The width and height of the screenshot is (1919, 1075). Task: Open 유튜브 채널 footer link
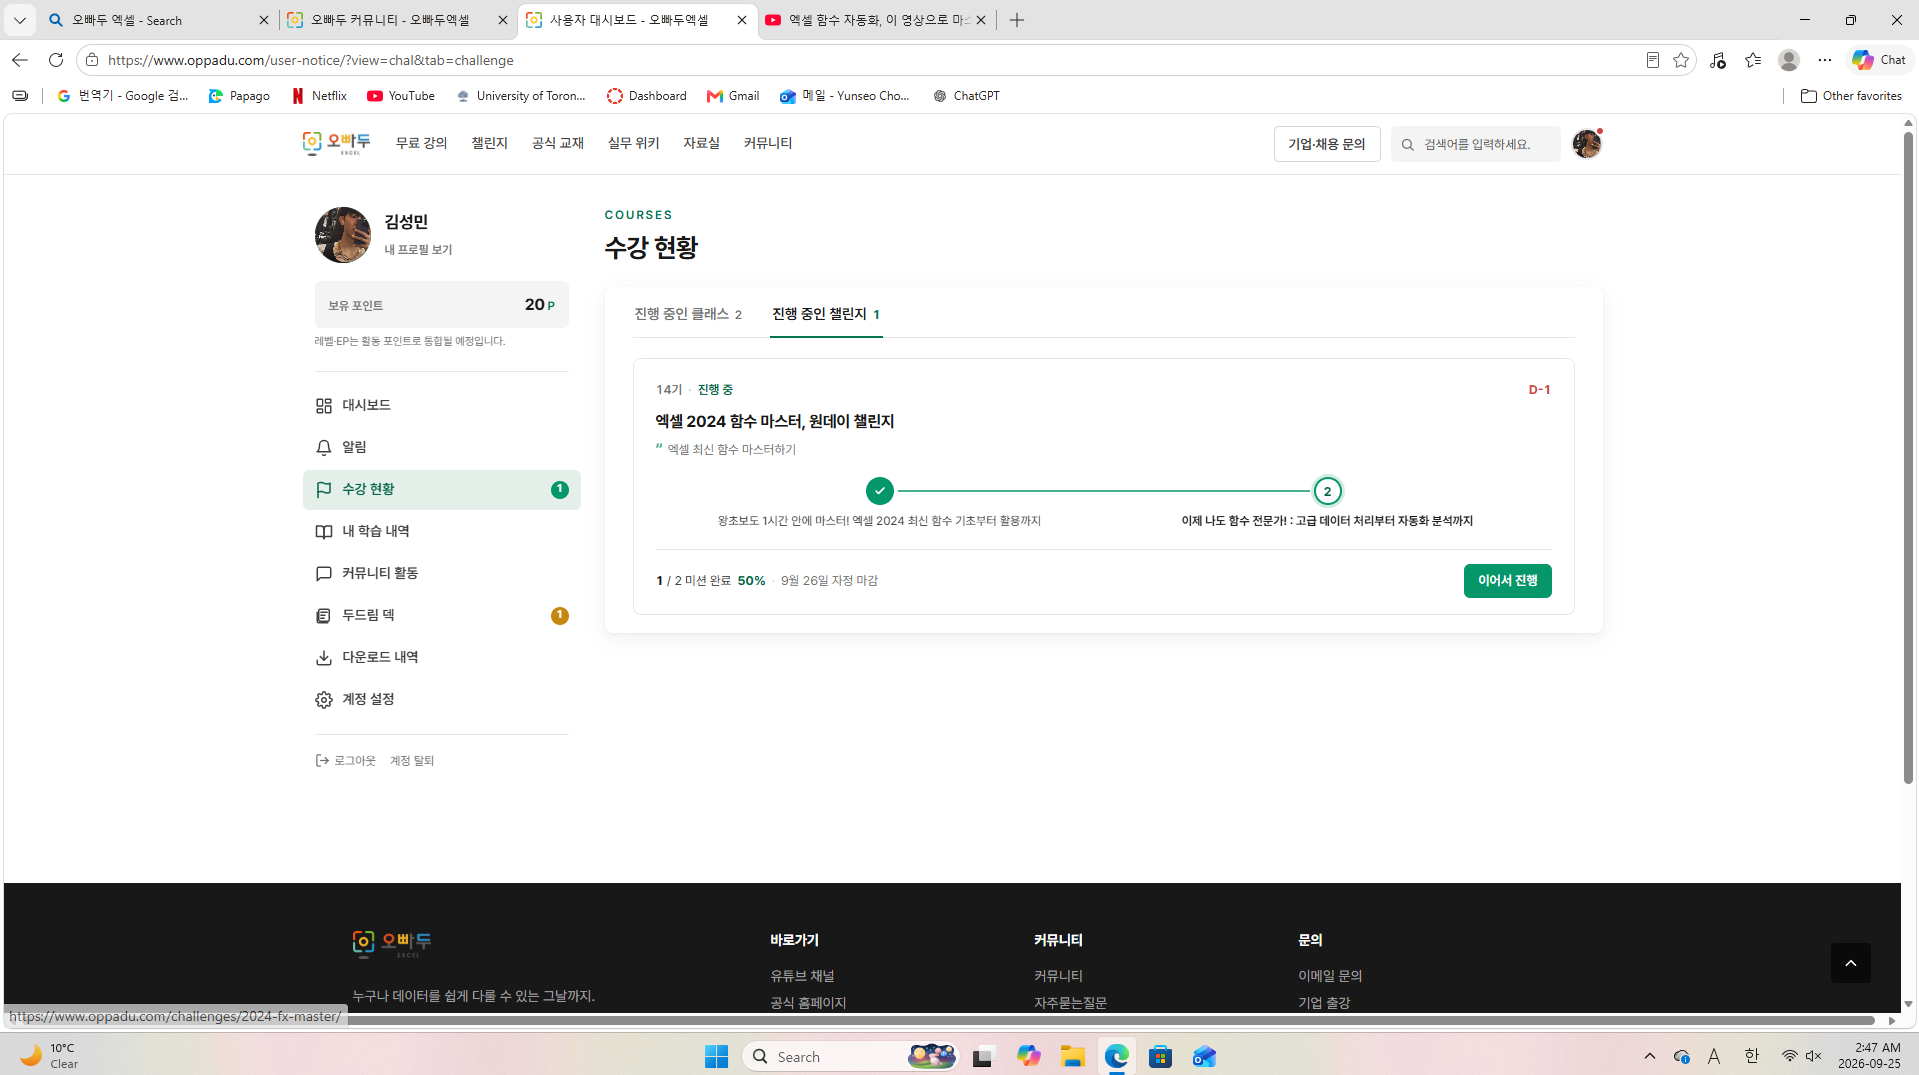[801, 976]
